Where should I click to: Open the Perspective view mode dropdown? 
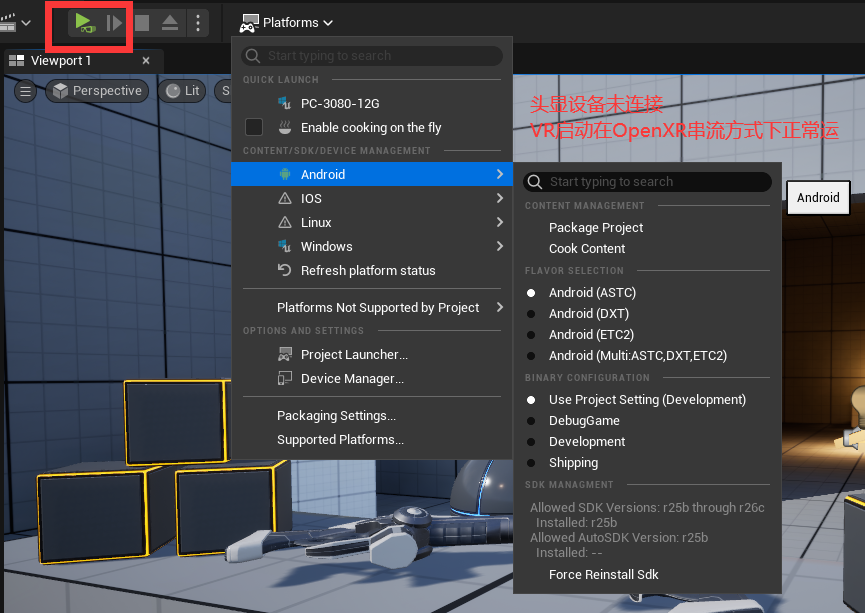coord(97,91)
